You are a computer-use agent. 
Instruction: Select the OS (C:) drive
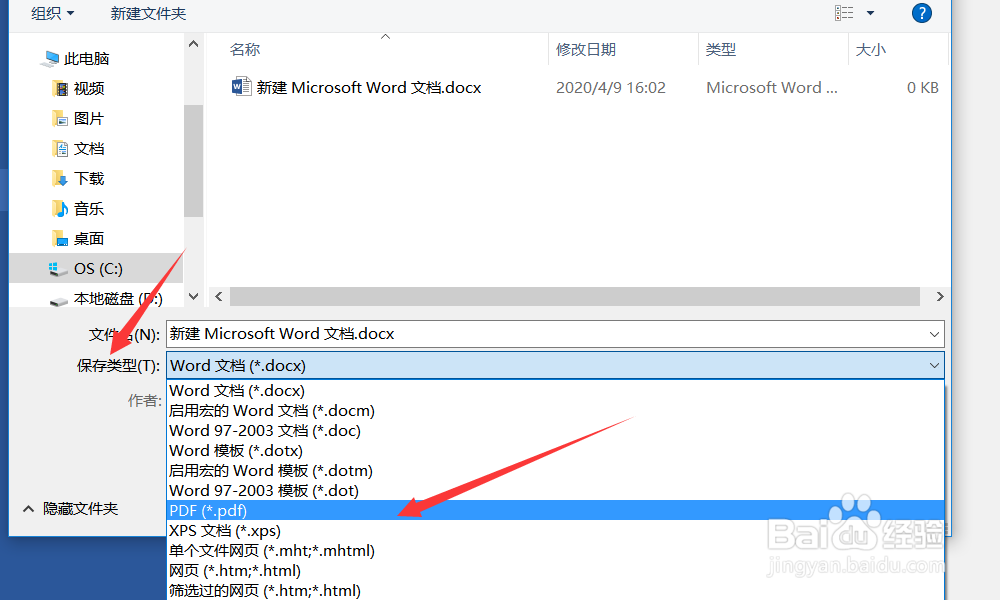pyautogui.click(x=96, y=268)
